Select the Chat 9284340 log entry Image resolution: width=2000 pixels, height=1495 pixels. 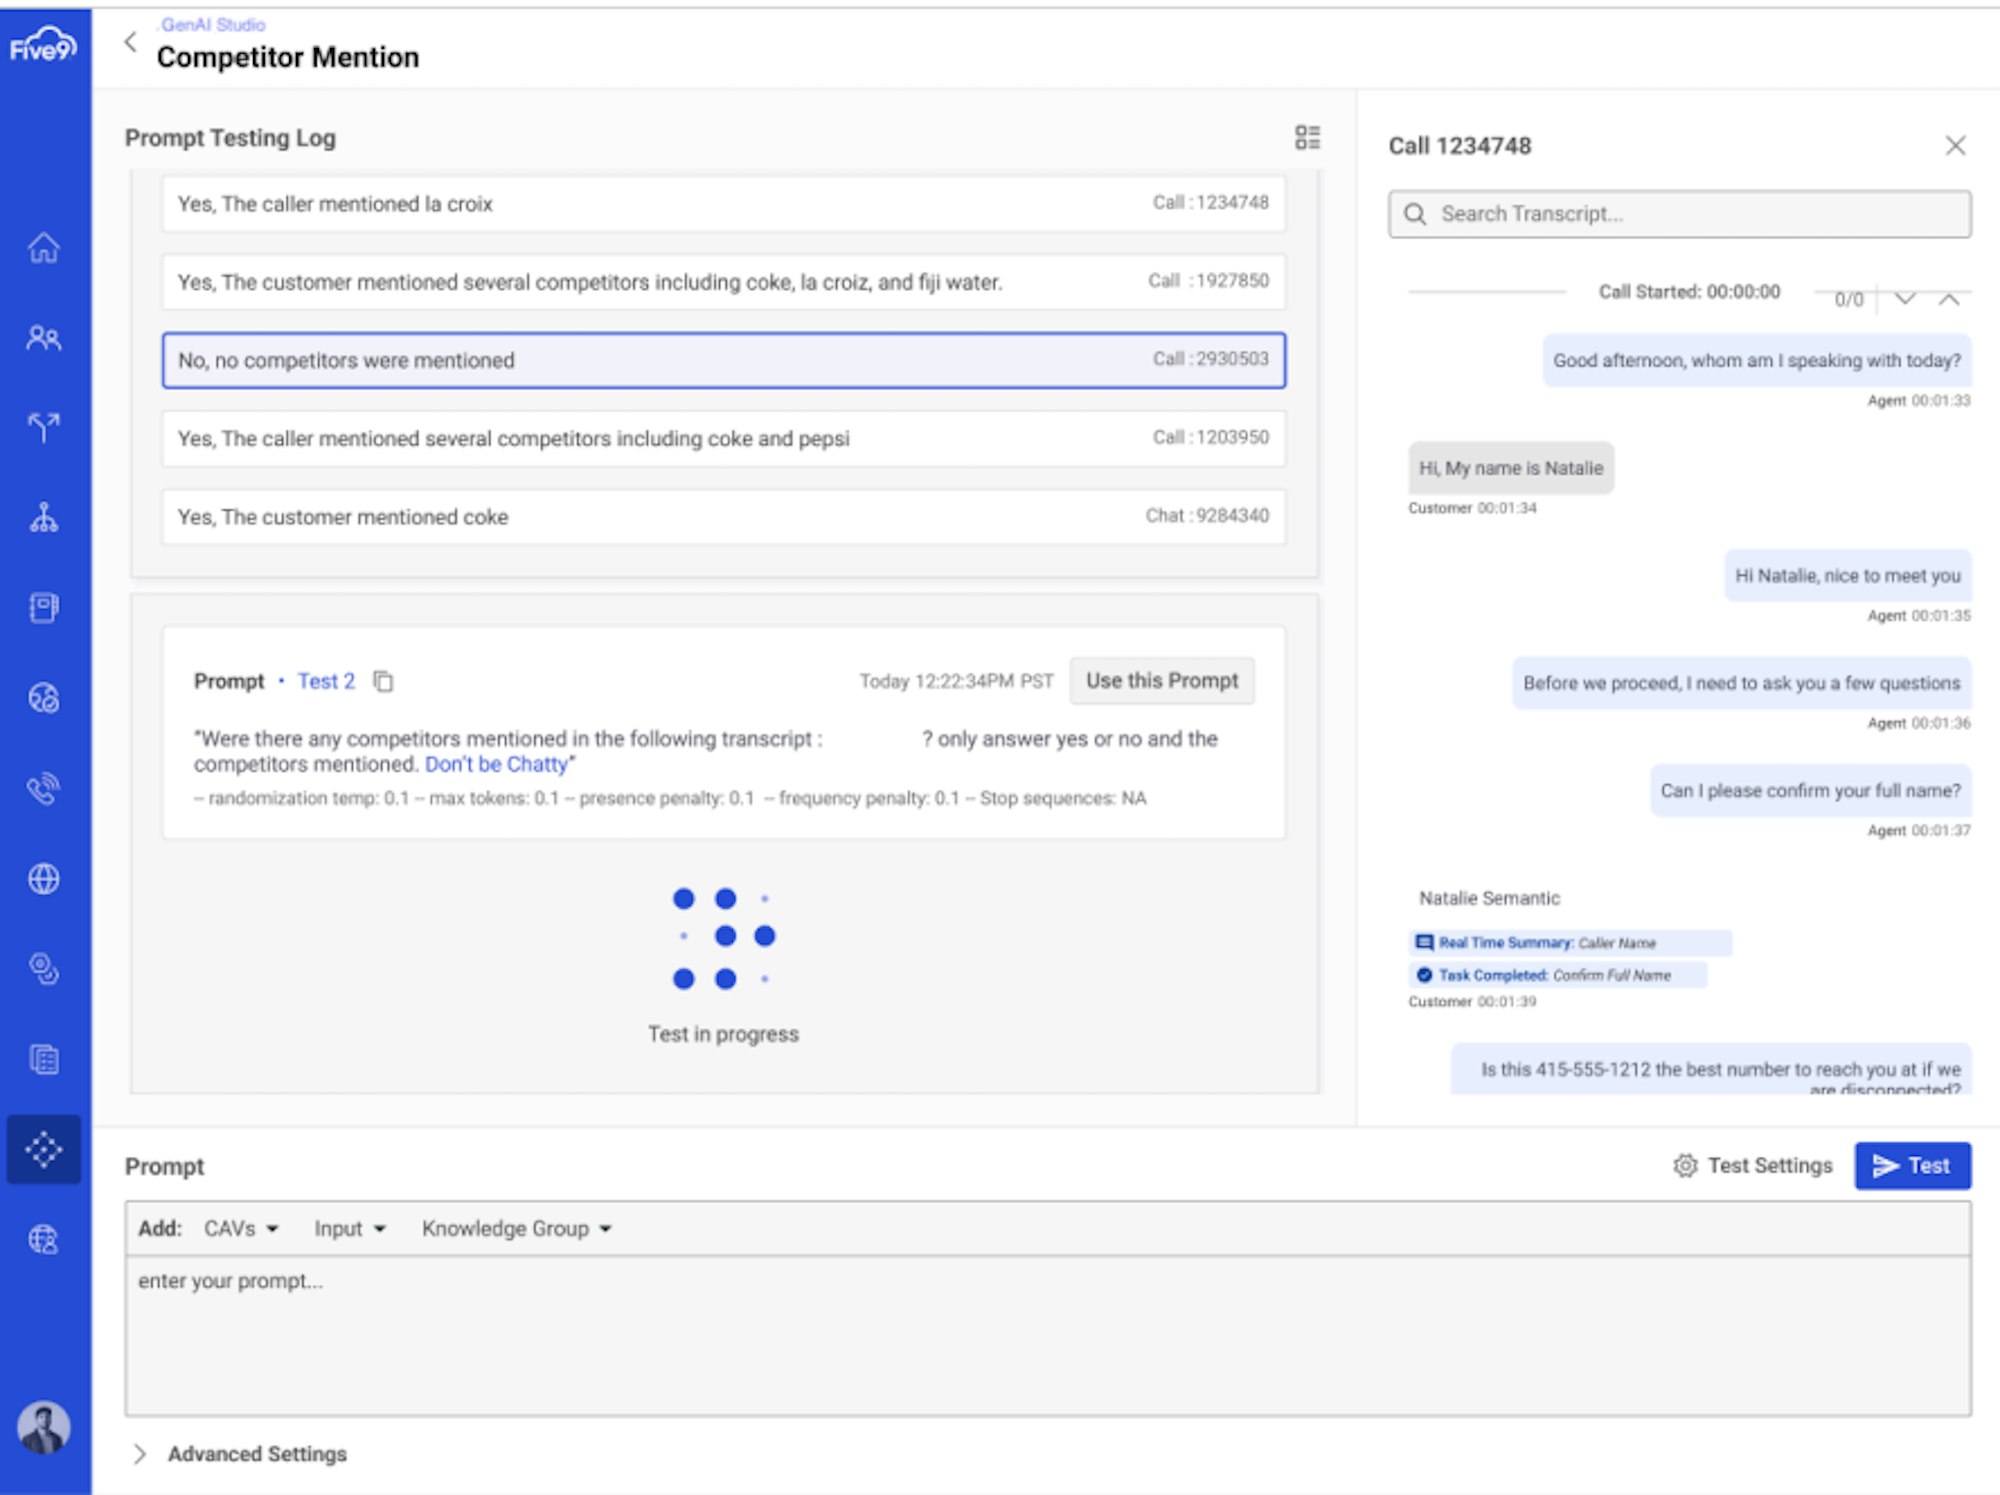(x=724, y=517)
